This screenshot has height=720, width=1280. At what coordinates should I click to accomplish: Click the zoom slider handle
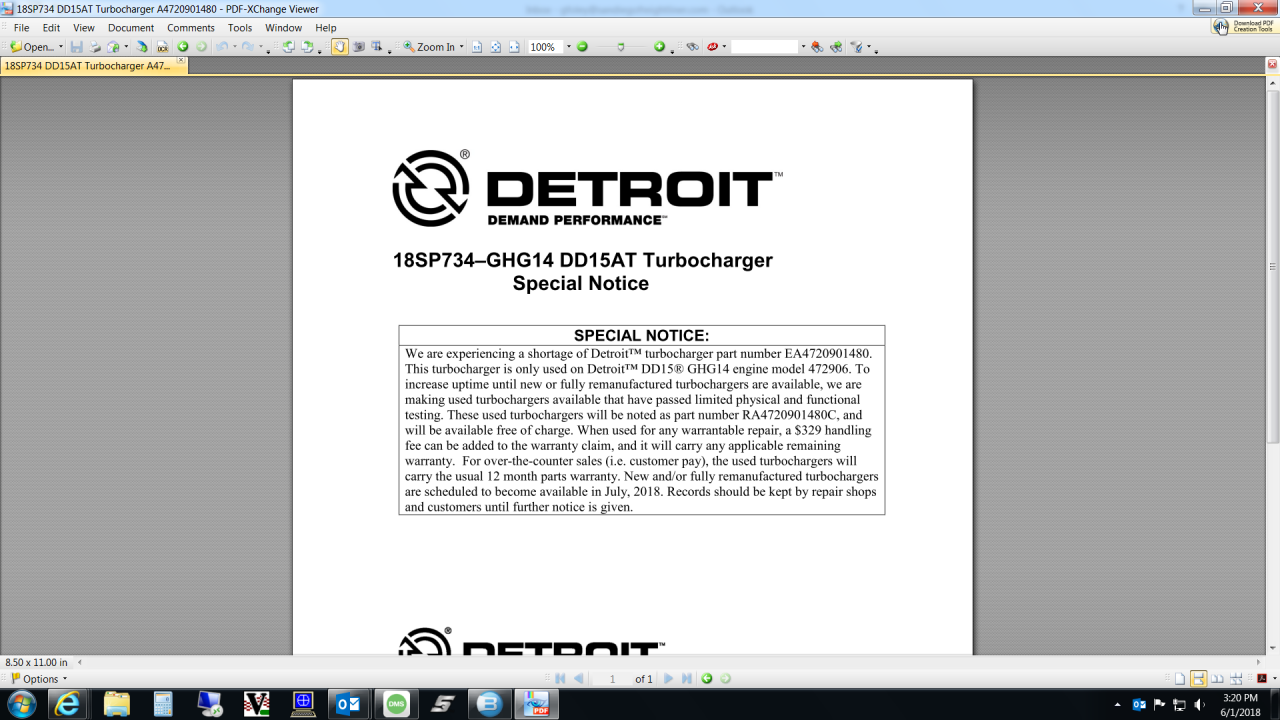coord(621,47)
